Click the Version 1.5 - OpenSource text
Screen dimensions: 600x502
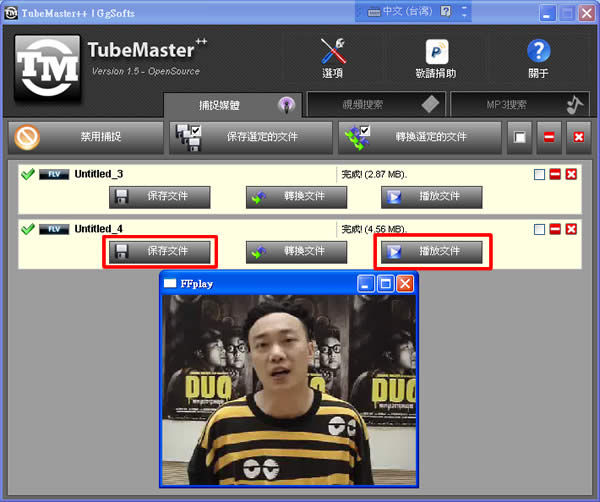point(146,72)
